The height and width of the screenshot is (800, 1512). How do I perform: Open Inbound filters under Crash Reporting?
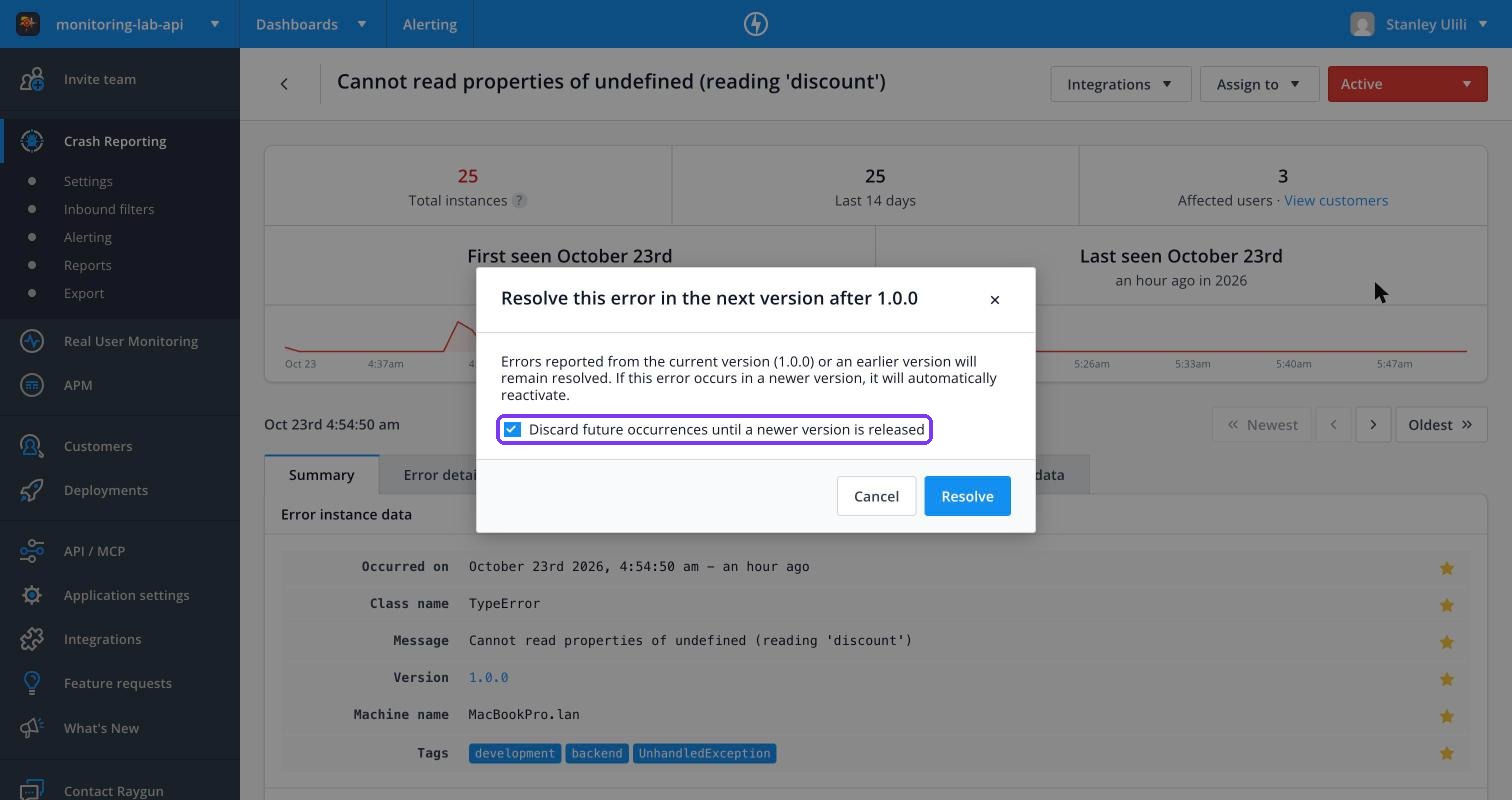109,209
